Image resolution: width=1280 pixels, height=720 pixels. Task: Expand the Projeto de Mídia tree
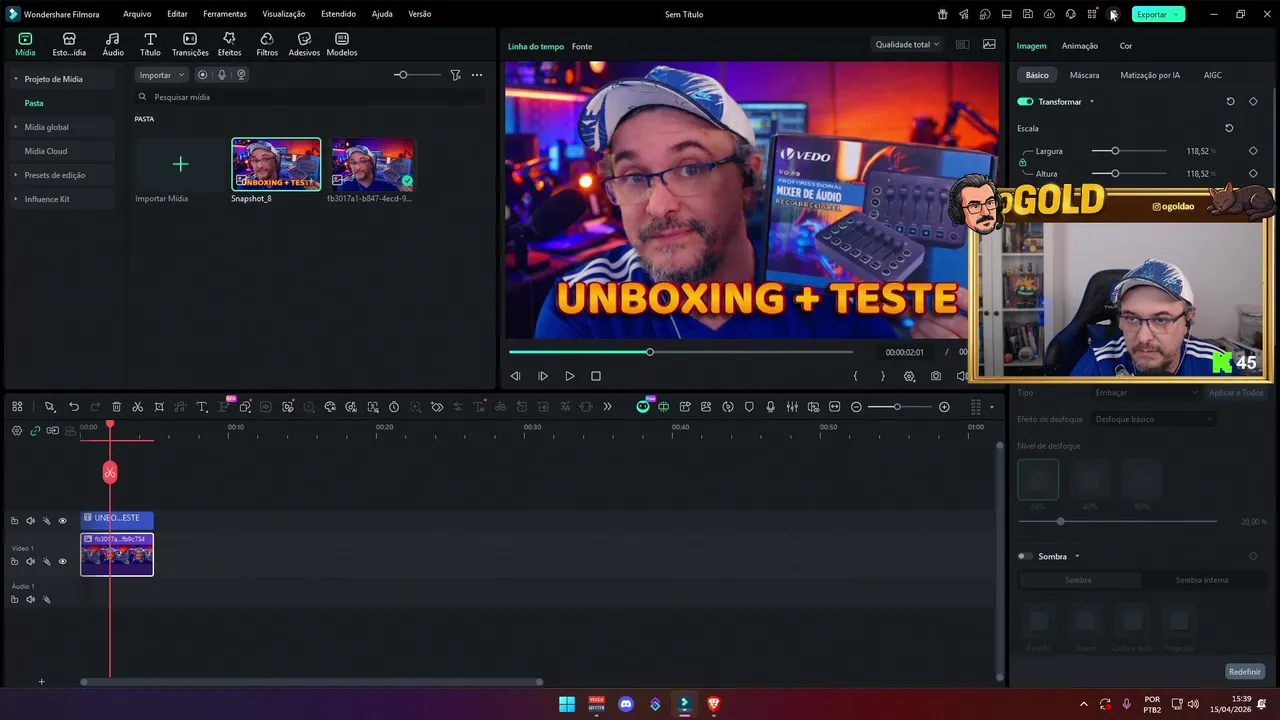tap(15, 79)
